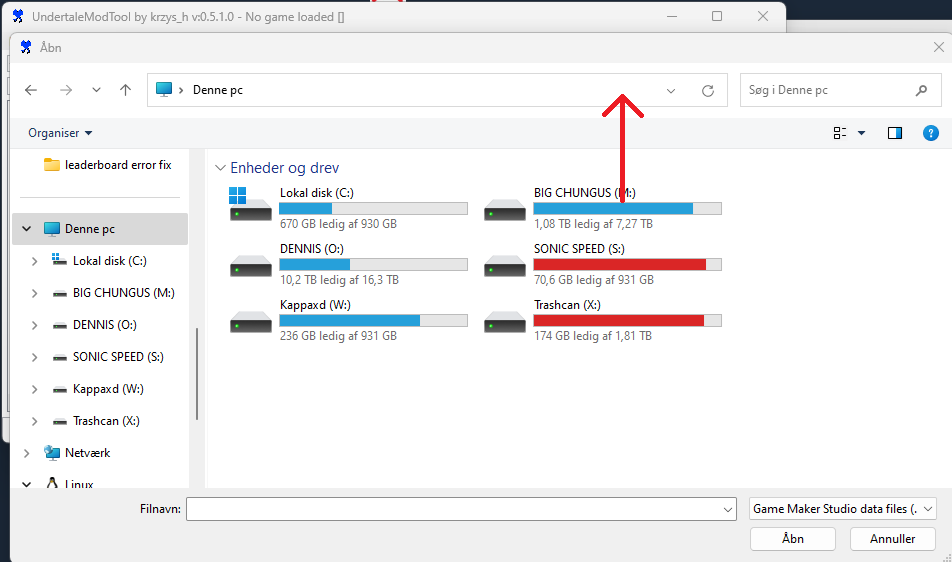952x562 pixels.
Task: Collapse the Enheder og drev group
Action: click(x=220, y=168)
